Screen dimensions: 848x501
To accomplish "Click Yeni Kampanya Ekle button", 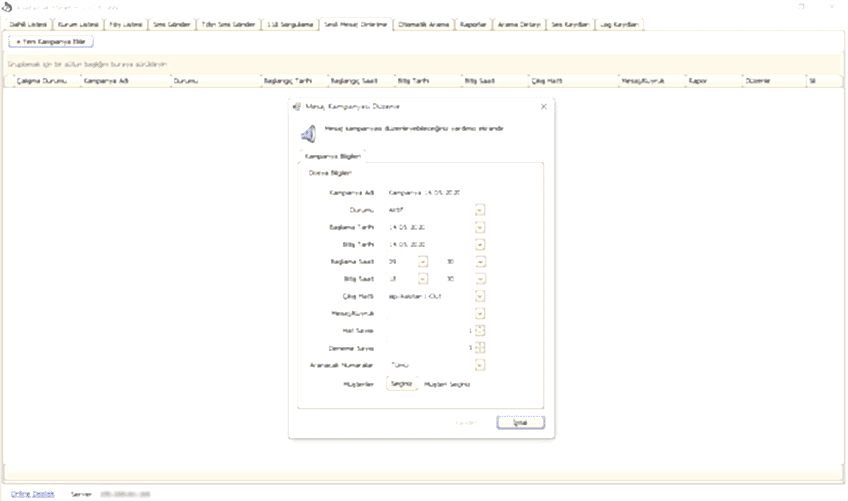I will [x=51, y=42].
